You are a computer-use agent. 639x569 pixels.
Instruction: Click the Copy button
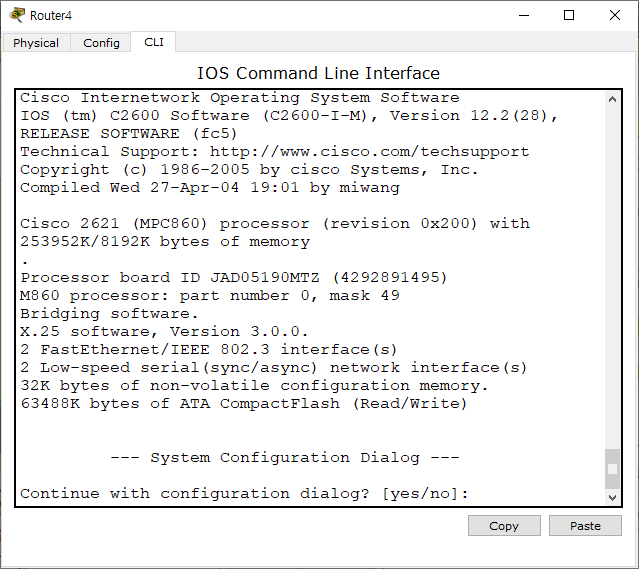tap(504, 526)
